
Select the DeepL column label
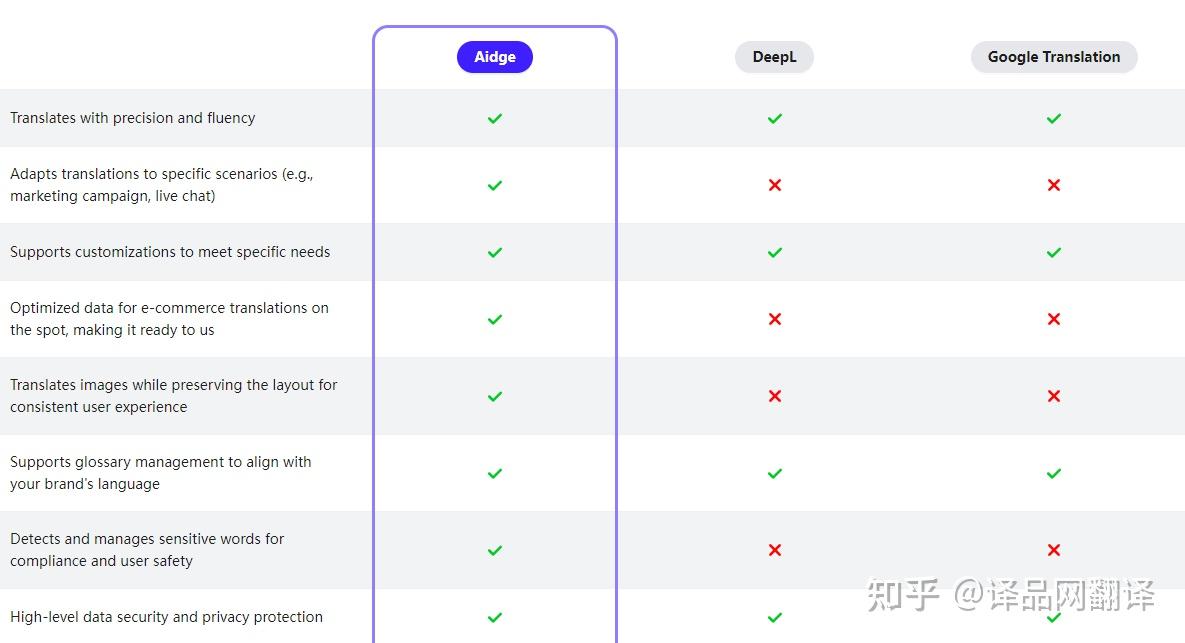(774, 57)
